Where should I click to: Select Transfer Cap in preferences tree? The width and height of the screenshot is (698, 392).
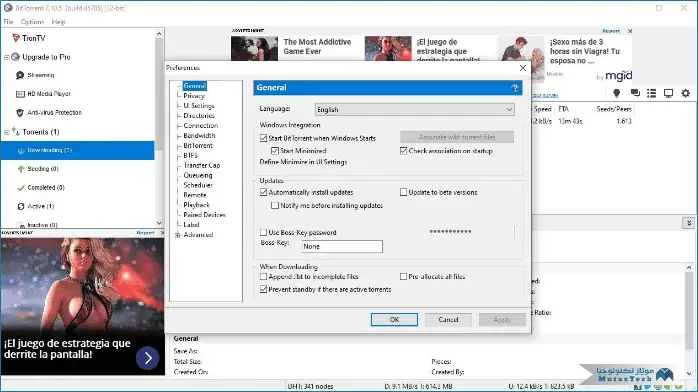coord(202,165)
